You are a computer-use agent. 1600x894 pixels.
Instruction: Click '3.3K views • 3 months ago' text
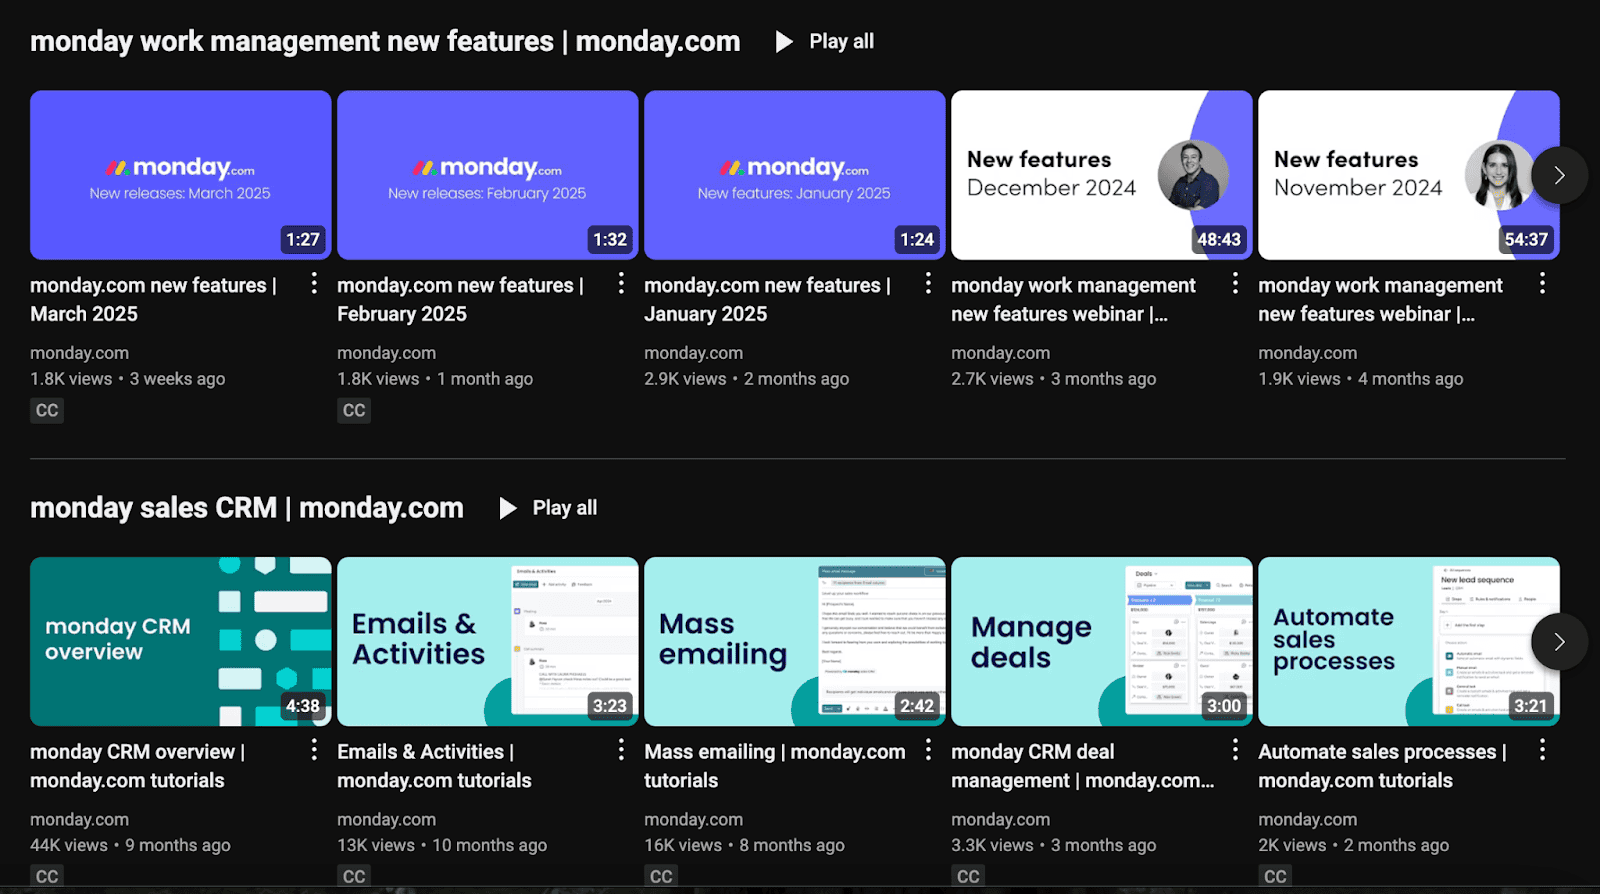1054,845
